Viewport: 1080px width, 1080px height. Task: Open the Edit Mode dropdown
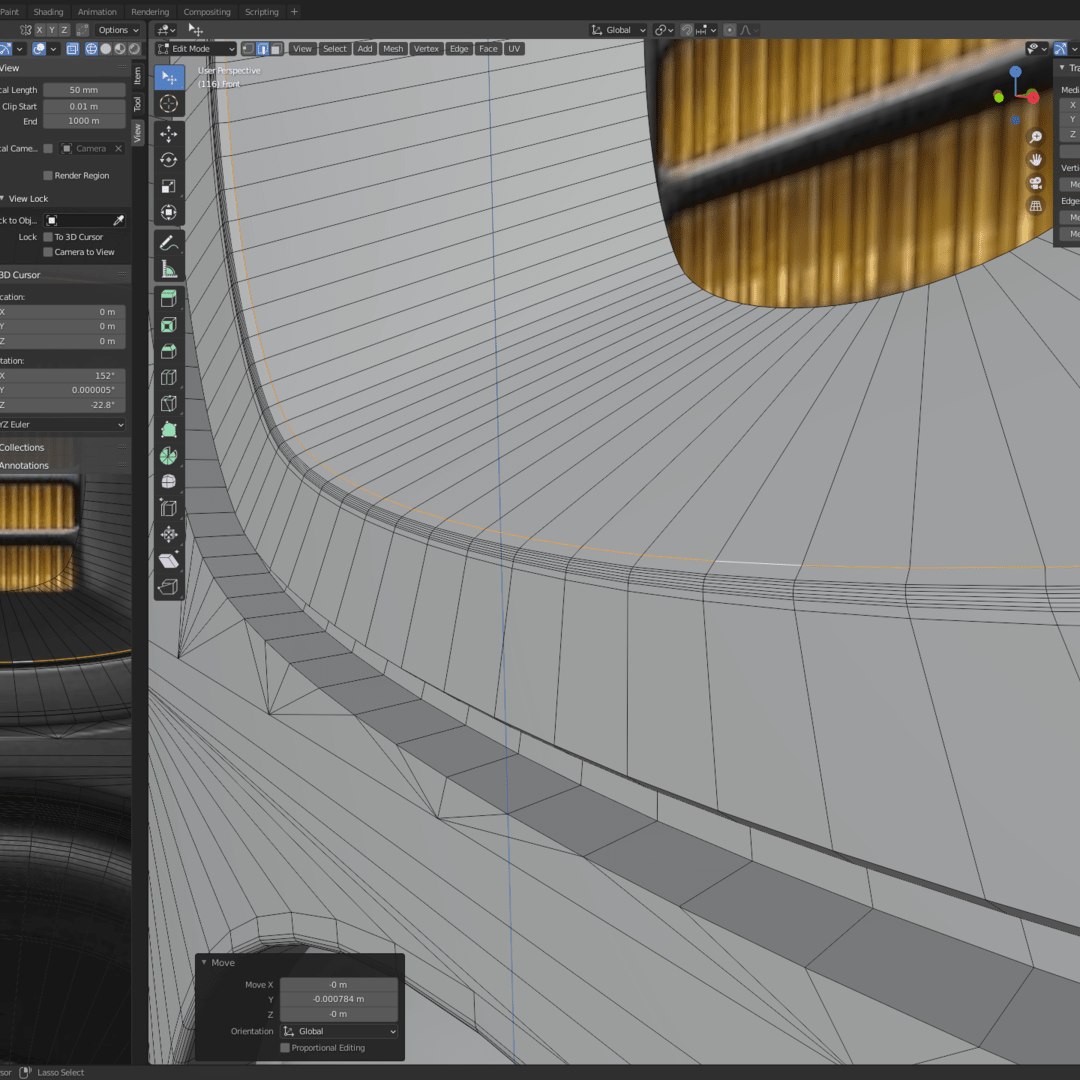click(x=197, y=49)
